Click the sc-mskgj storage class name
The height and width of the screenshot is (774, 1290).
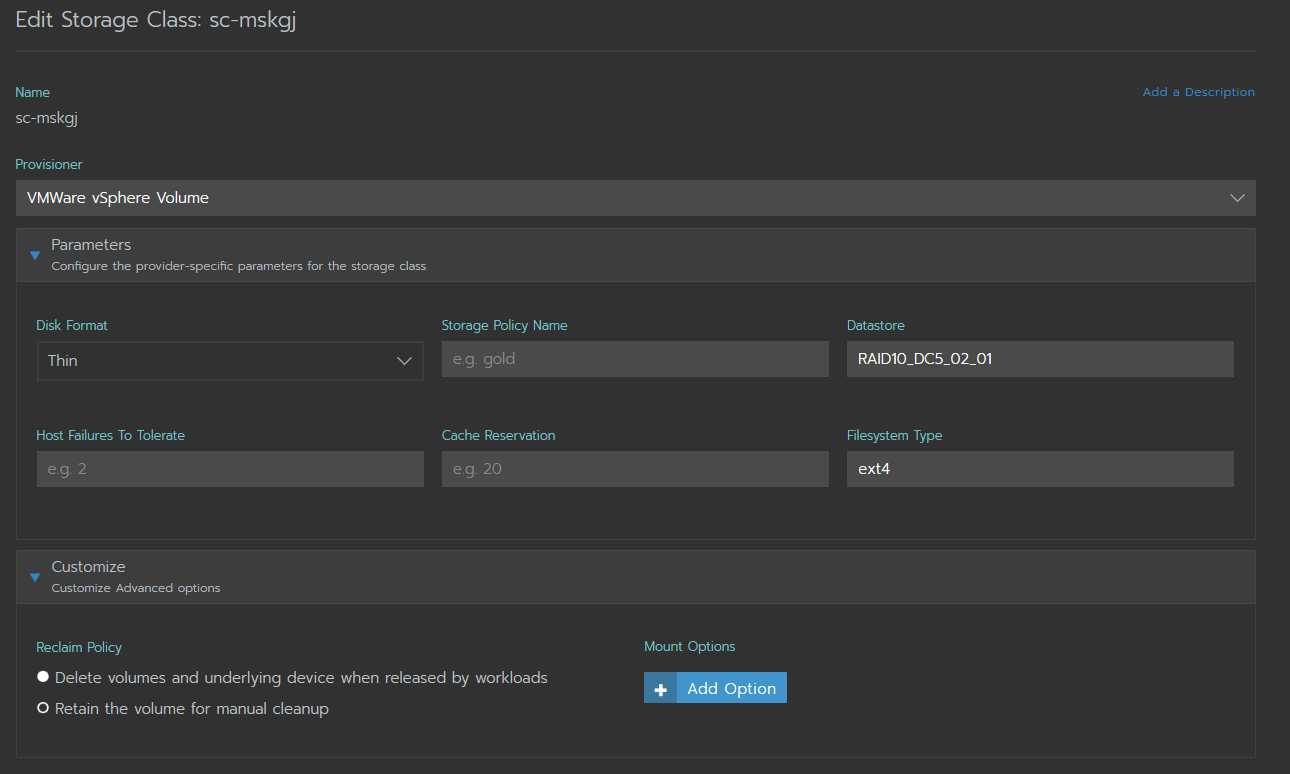(46, 117)
